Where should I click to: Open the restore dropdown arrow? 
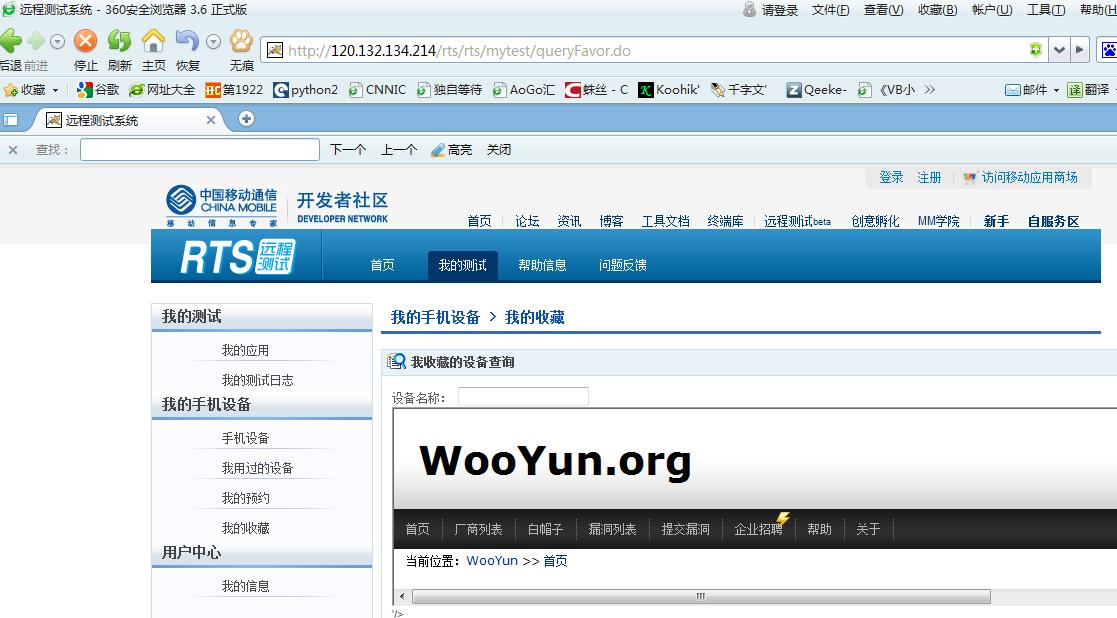tap(213, 41)
